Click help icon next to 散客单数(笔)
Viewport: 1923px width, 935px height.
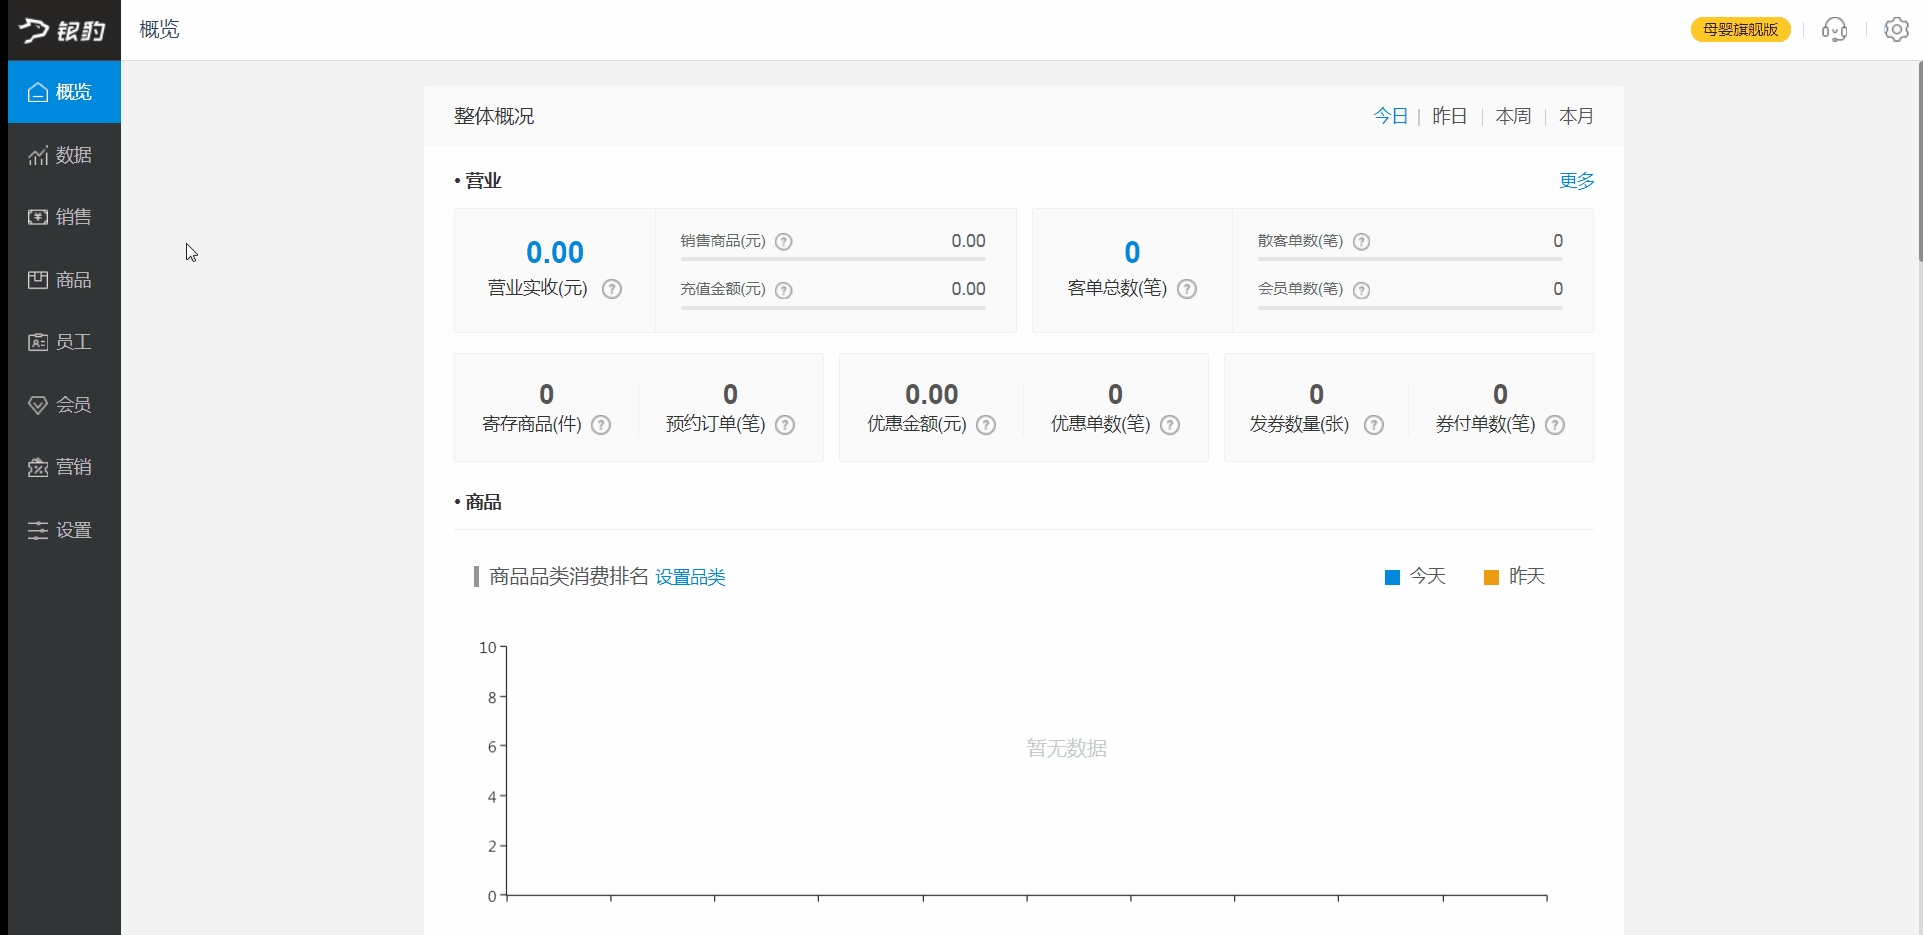point(1361,242)
